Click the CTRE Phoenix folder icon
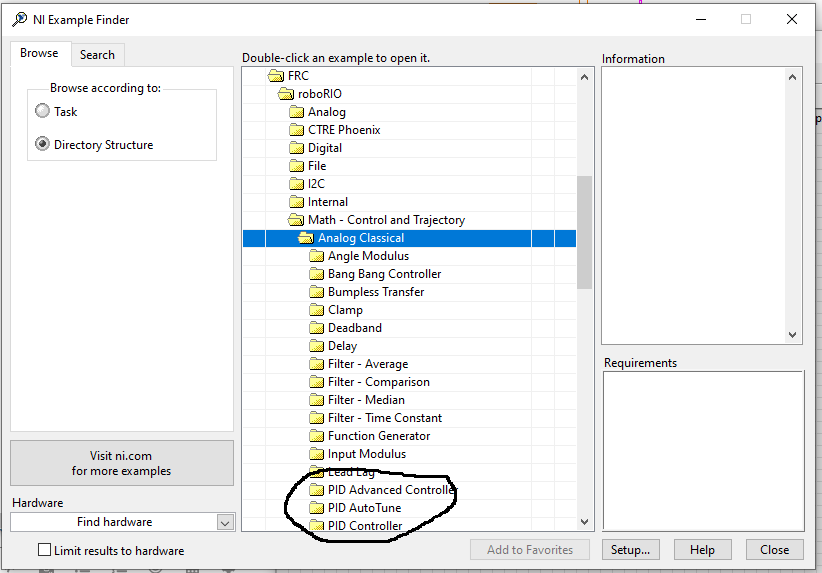The image size is (822, 573). coord(296,130)
